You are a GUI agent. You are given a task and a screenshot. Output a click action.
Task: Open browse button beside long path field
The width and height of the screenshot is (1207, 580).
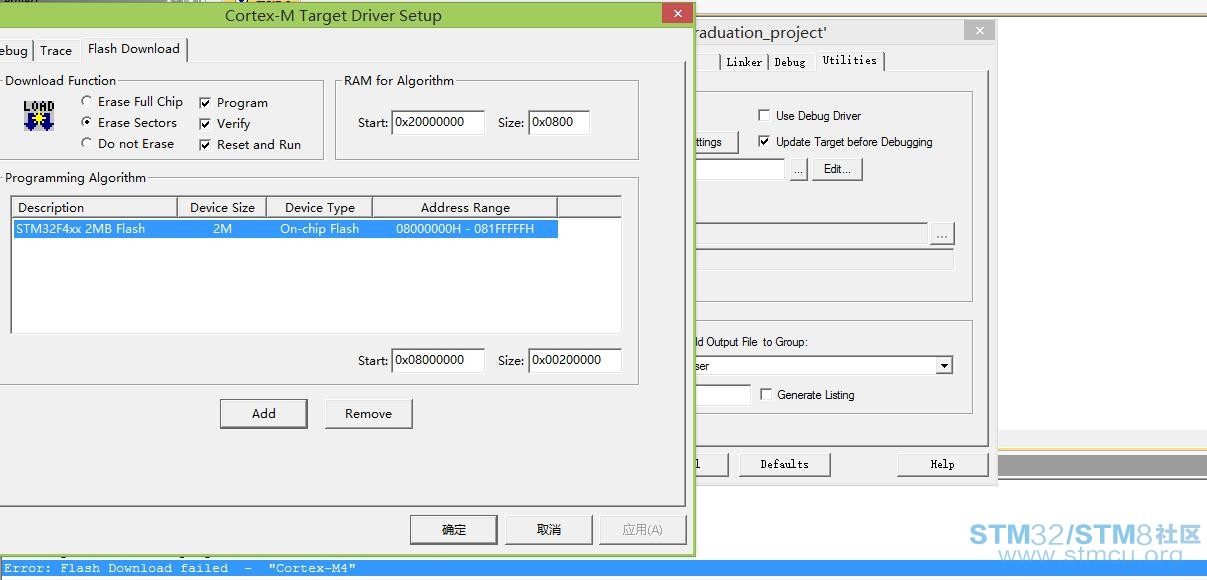942,234
